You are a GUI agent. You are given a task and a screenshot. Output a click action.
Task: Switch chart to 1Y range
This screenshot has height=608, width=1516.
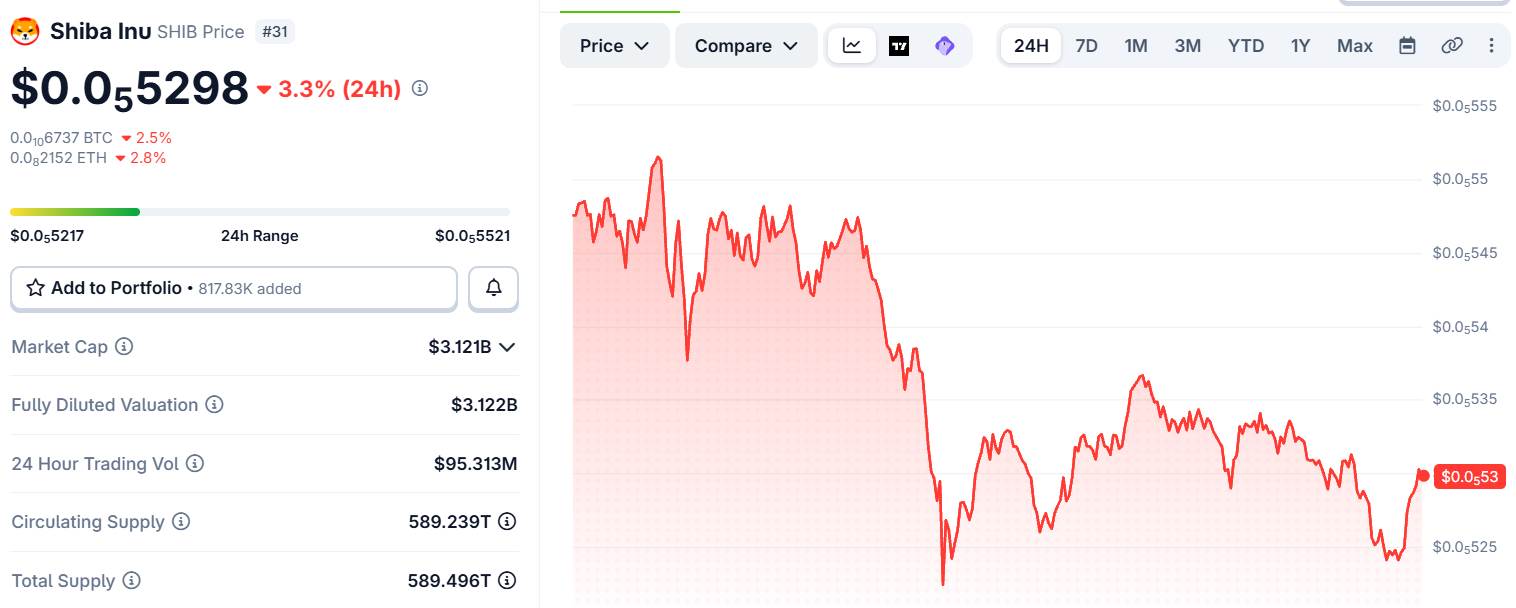click(1300, 46)
